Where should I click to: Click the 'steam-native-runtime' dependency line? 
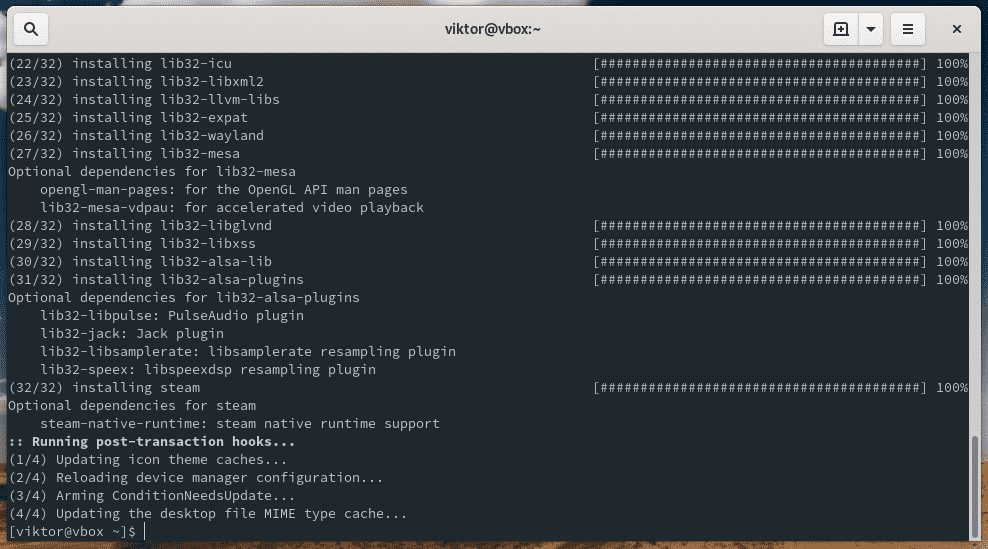coord(239,424)
